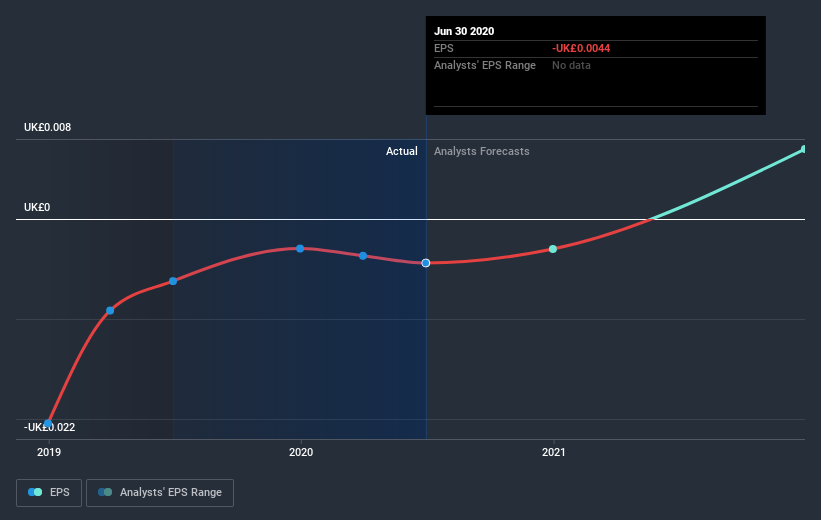Click the Jun 30 2020 tooltip date
The height and width of the screenshot is (520, 821).
tap(464, 31)
